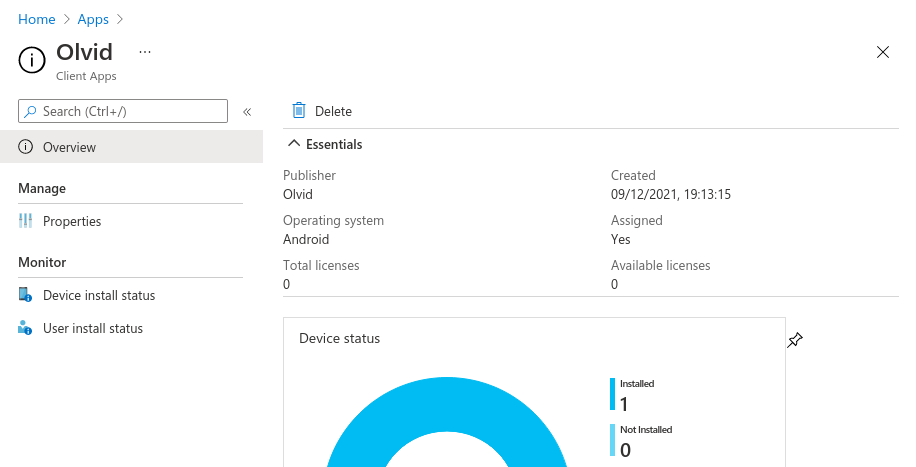Click the Device install status icon
This screenshot has width=916, height=467.
25,295
